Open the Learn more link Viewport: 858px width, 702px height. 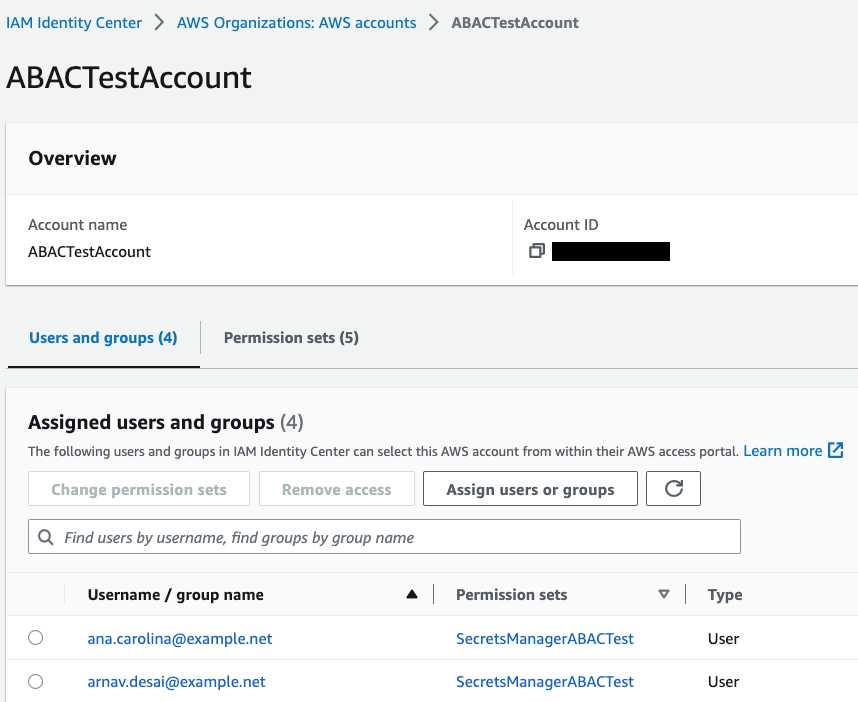[x=785, y=450]
